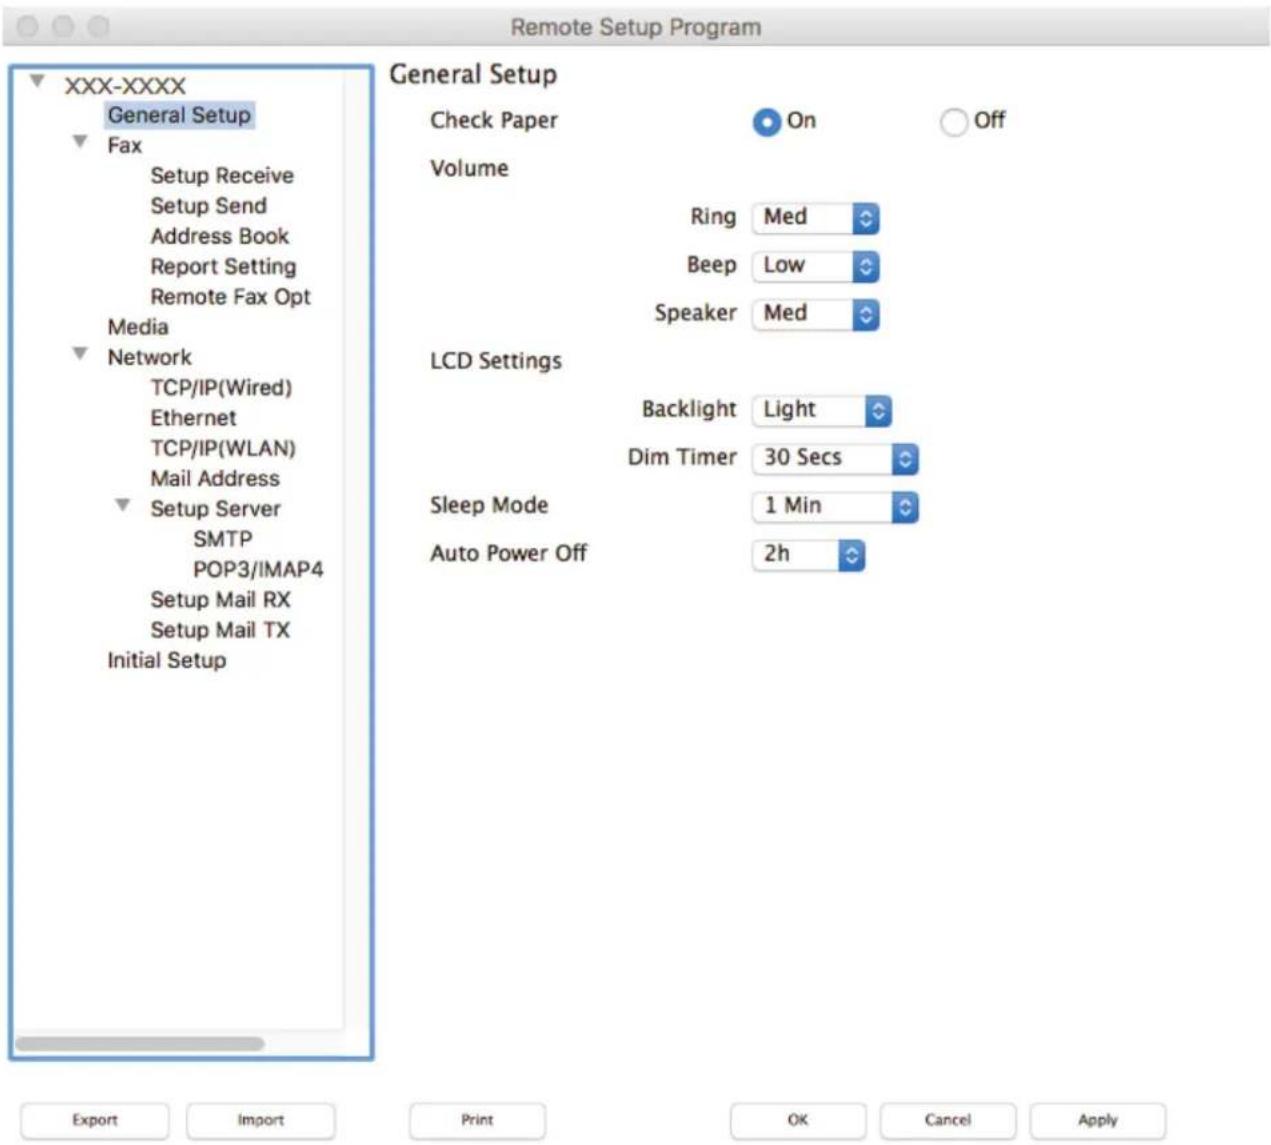Select the Setup Server tree label
The width and height of the screenshot is (1271, 1145).
(215, 509)
